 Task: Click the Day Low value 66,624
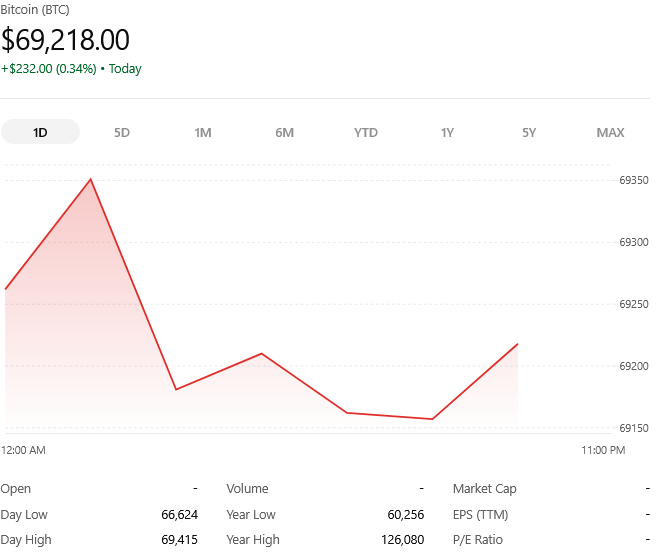[179, 515]
